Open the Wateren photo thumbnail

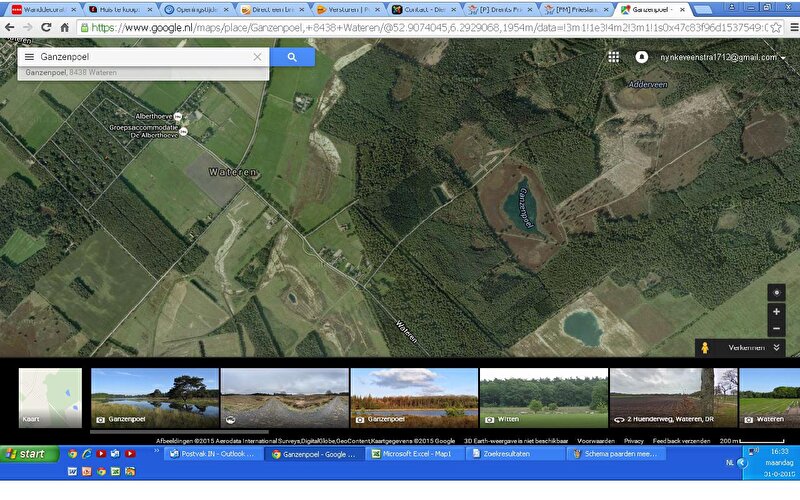pos(769,397)
